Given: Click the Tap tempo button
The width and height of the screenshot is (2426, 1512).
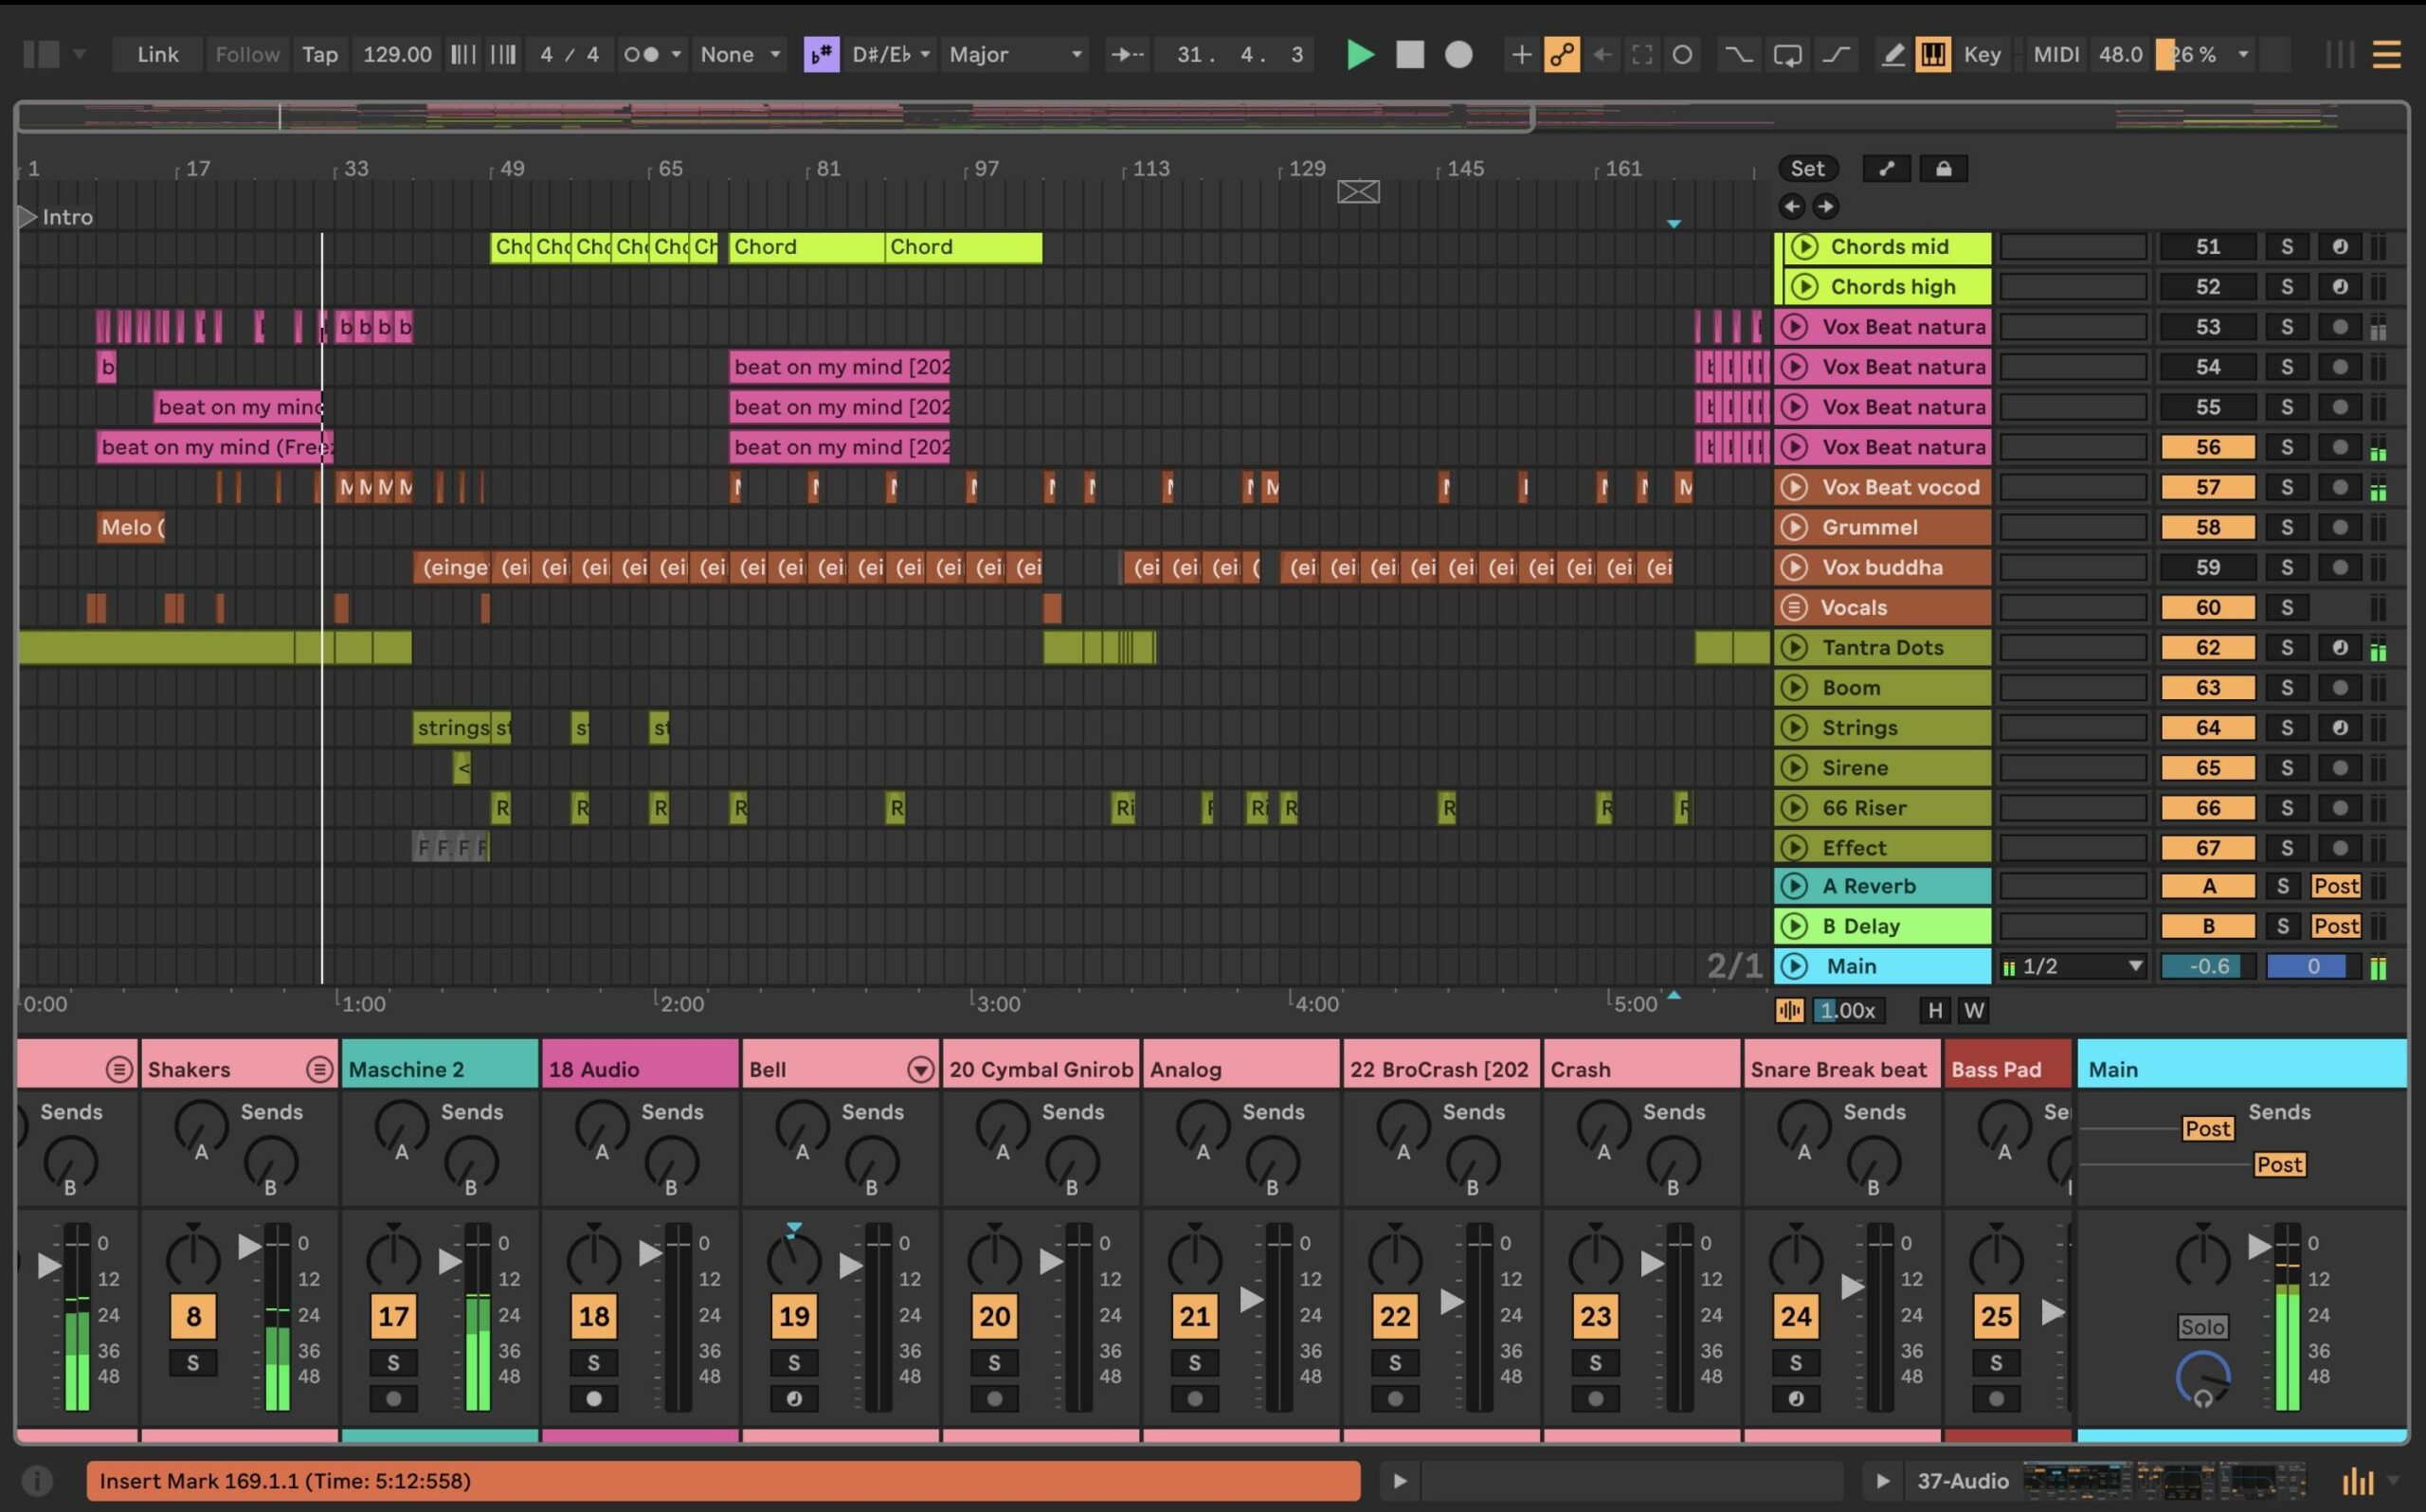Looking at the screenshot, I should pyautogui.click(x=320, y=54).
